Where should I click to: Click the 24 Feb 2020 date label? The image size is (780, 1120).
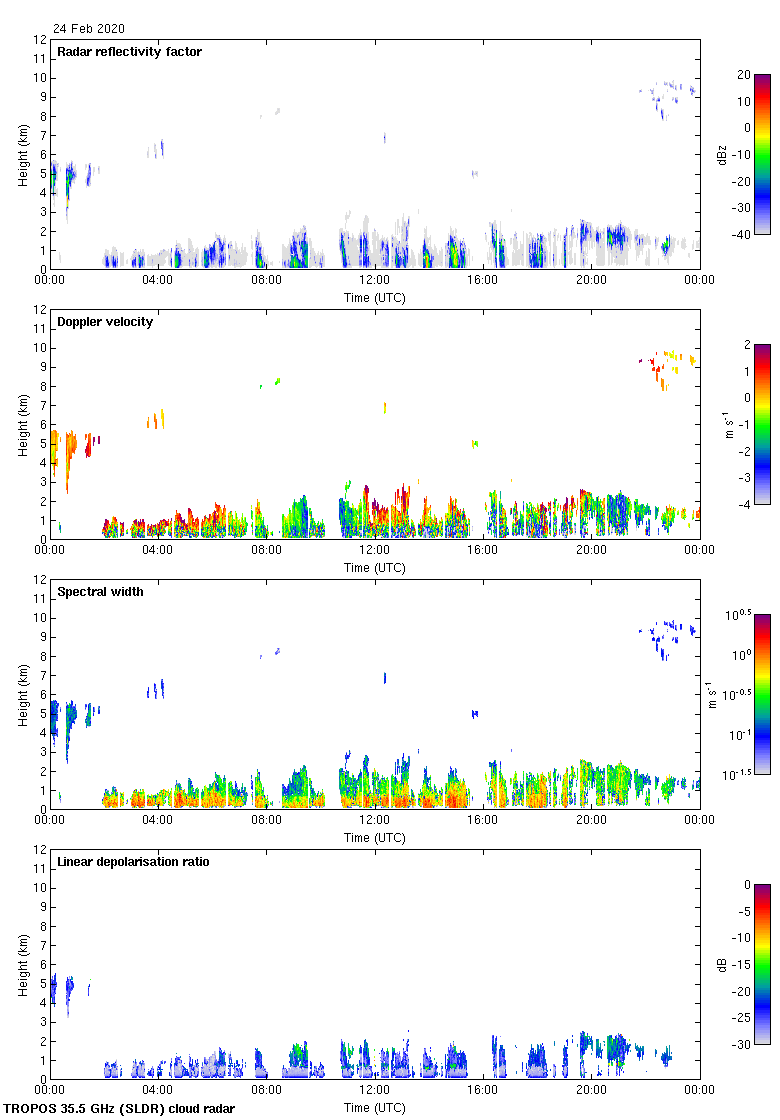pyautogui.click(x=89, y=29)
